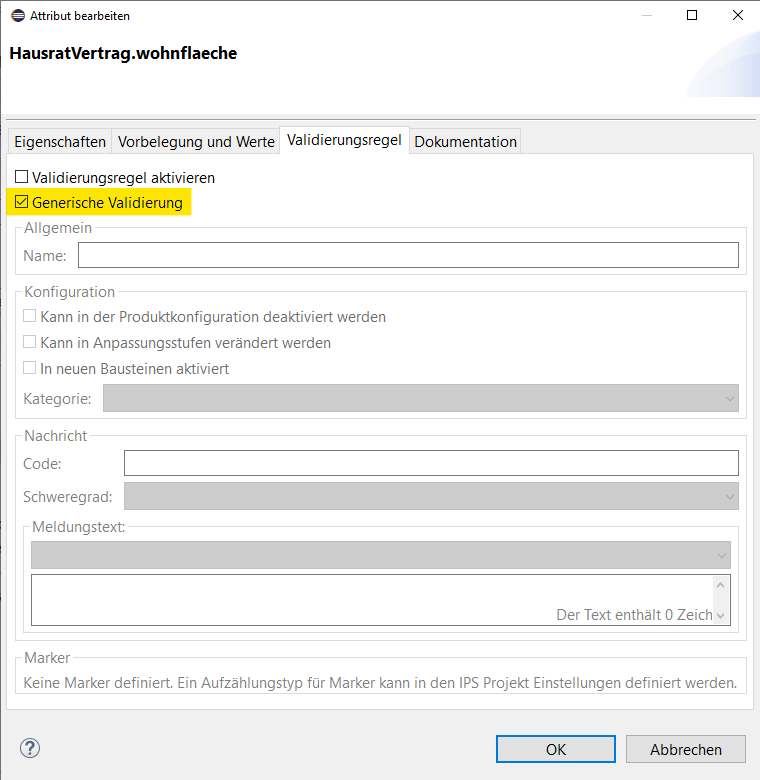Screen dimensions: 760x780
Task: Open the Meldungstext language dropdown
Action: pos(381,555)
